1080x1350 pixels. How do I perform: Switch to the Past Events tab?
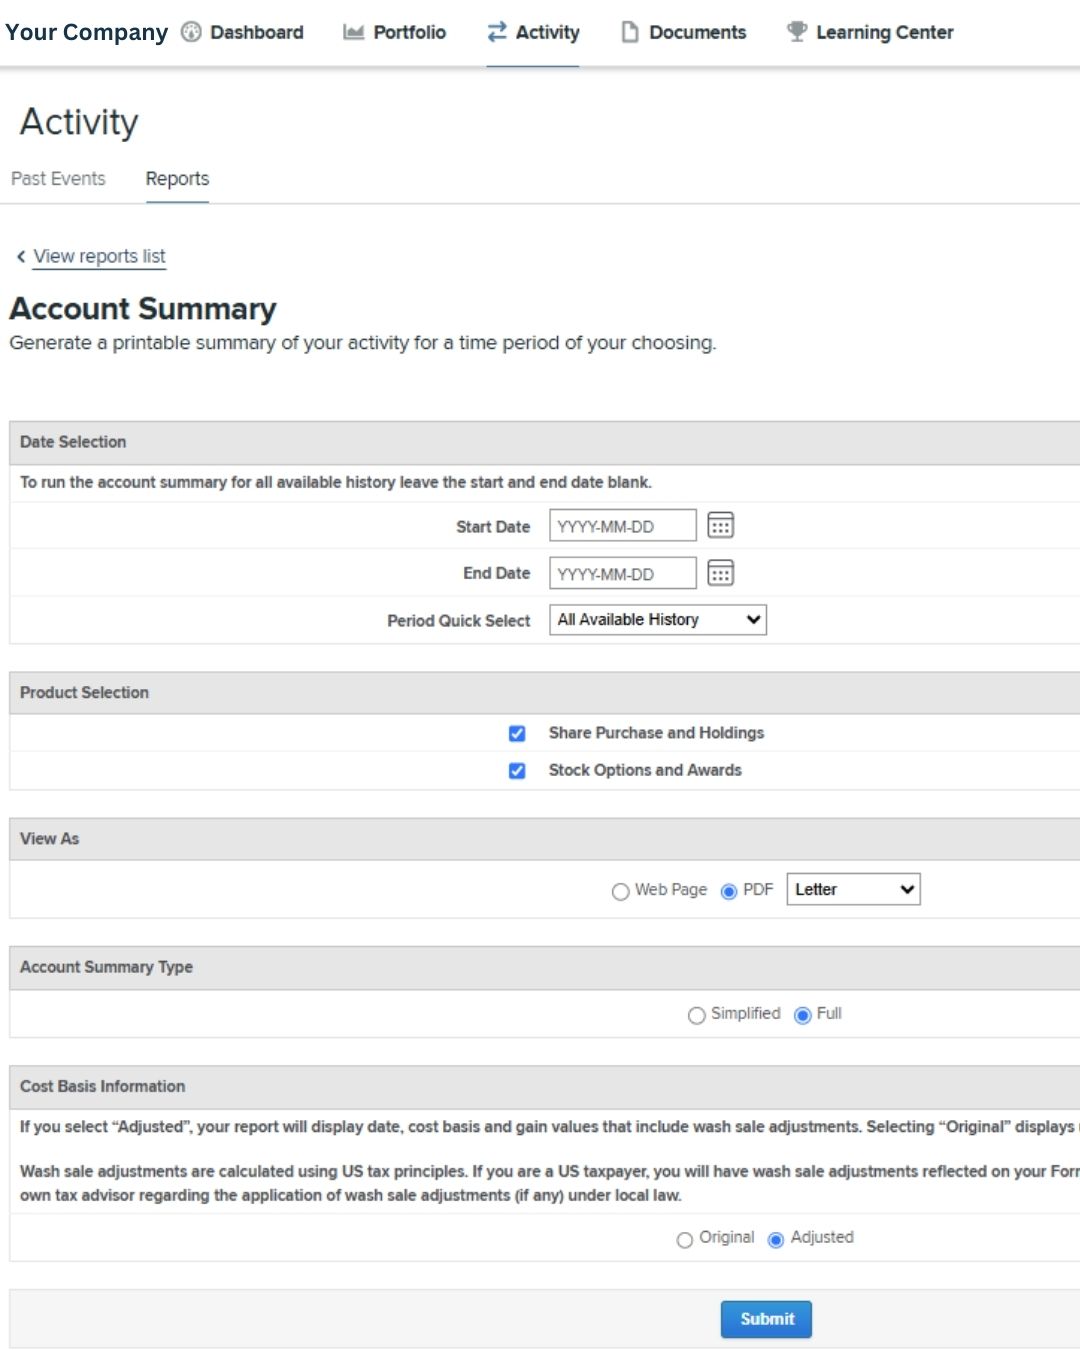(x=58, y=179)
